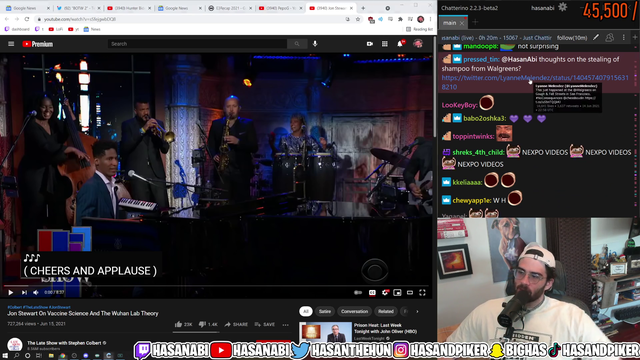The width and height of the screenshot is (640, 360).
Task: Seek on the video progress bar
Action: [x=216, y=285]
